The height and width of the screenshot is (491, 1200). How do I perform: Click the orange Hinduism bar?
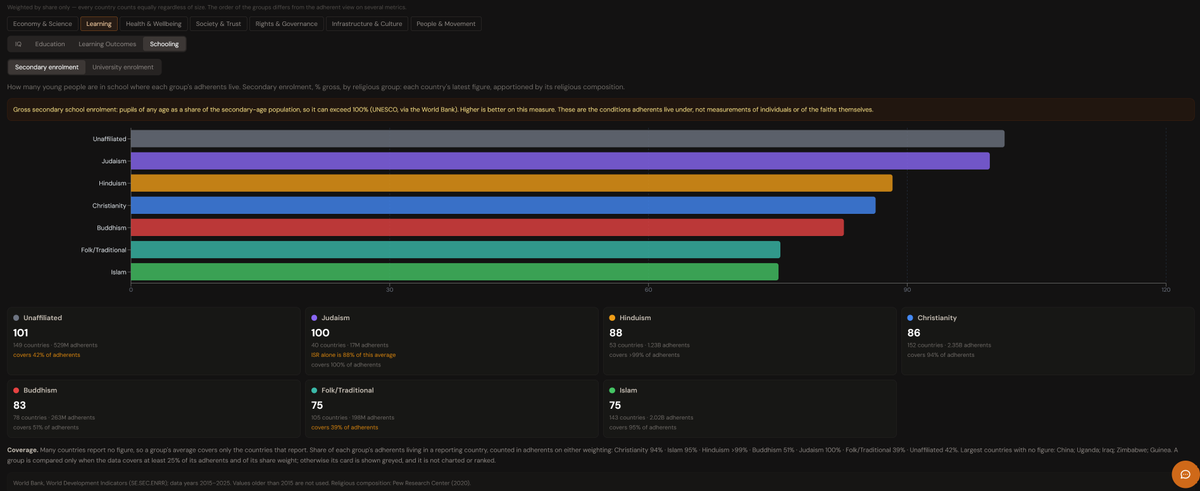tap(511, 183)
